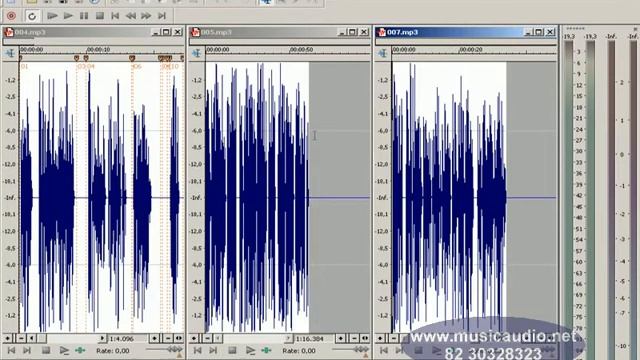Viewport: 640px width, 360px height.
Task: Click the Play button in main transport toolbar
Action: pyautogui.click(x=68, y=16)
